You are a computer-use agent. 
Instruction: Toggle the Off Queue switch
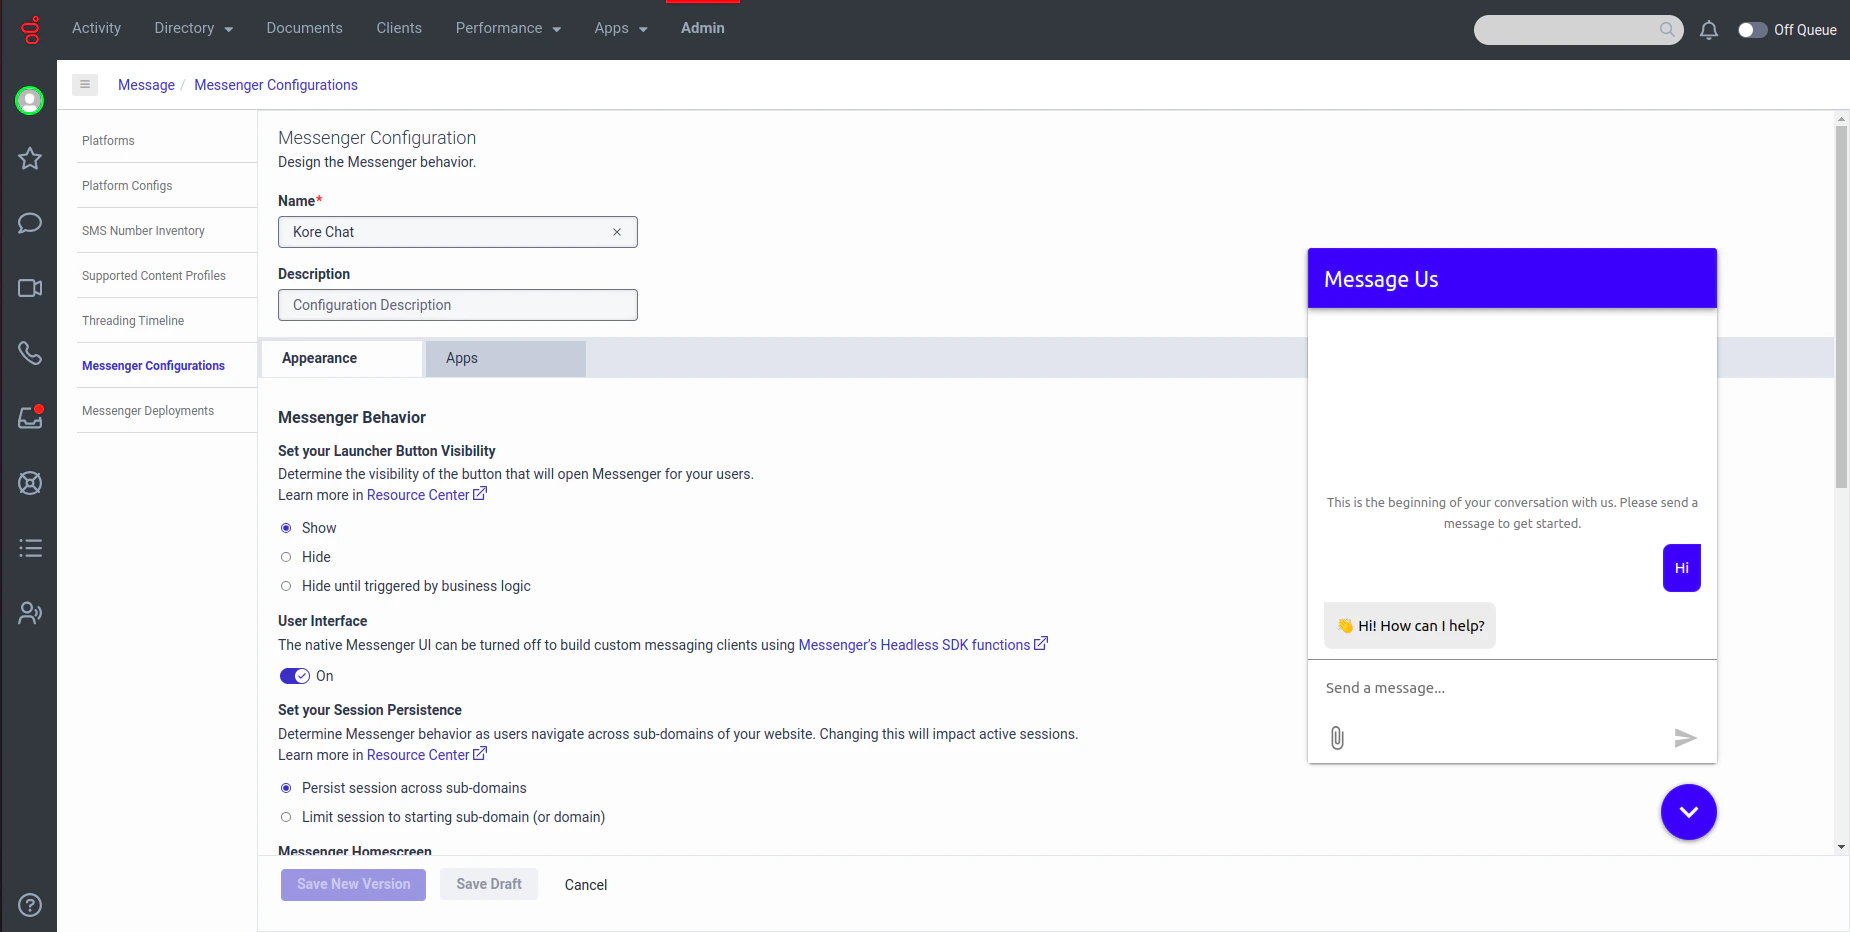point(1752,30)
